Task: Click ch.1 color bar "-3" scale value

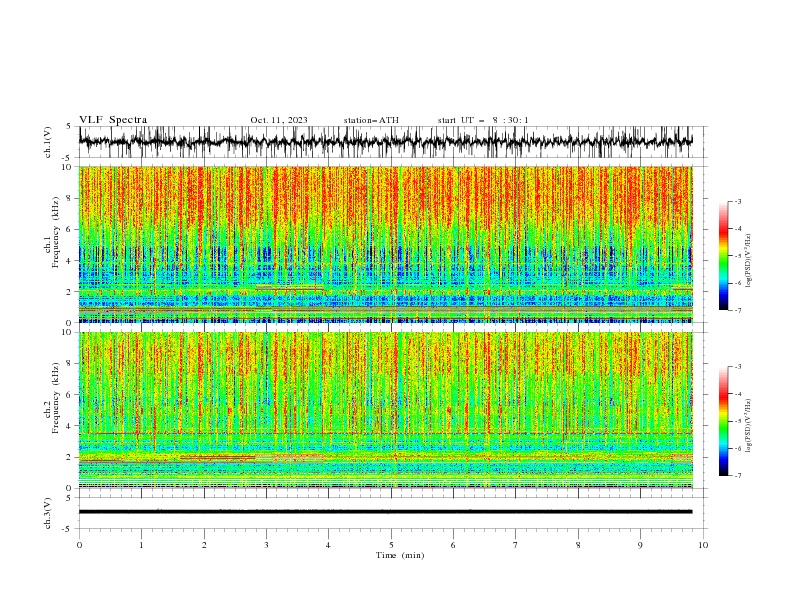Action: [737, 201]
